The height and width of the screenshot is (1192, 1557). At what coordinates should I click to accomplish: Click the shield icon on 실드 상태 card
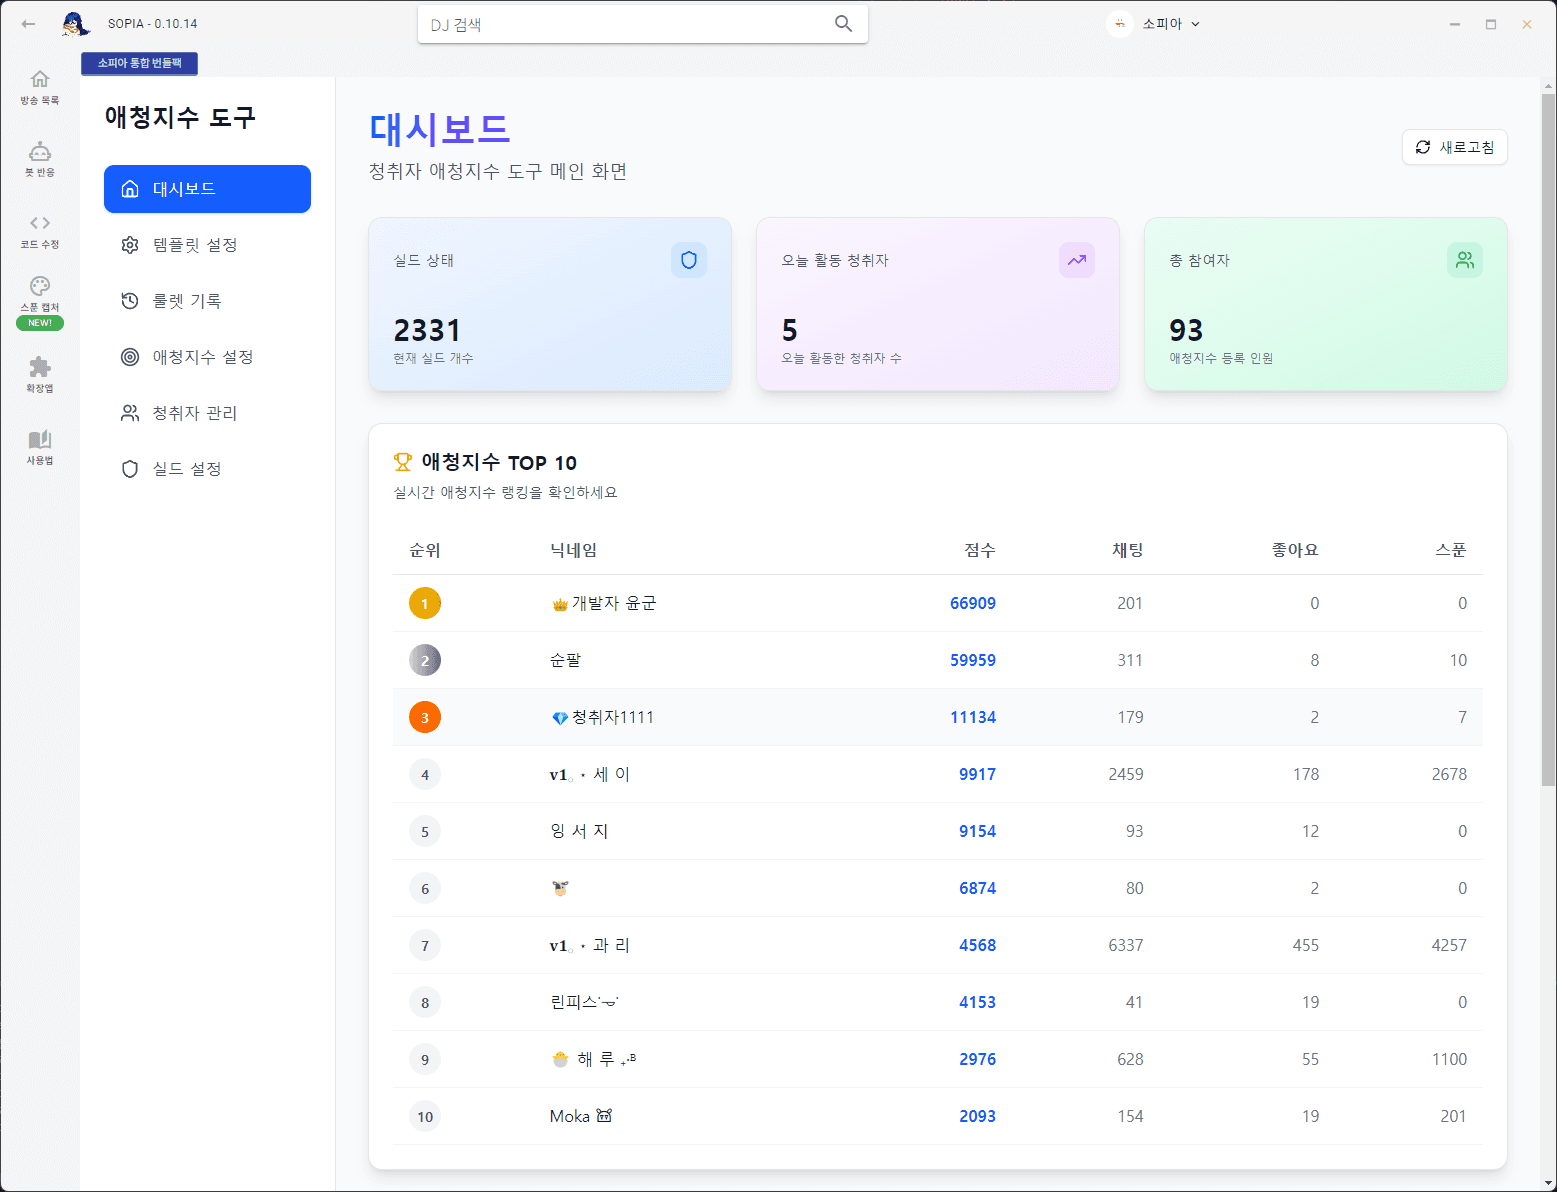coord(688,260)
